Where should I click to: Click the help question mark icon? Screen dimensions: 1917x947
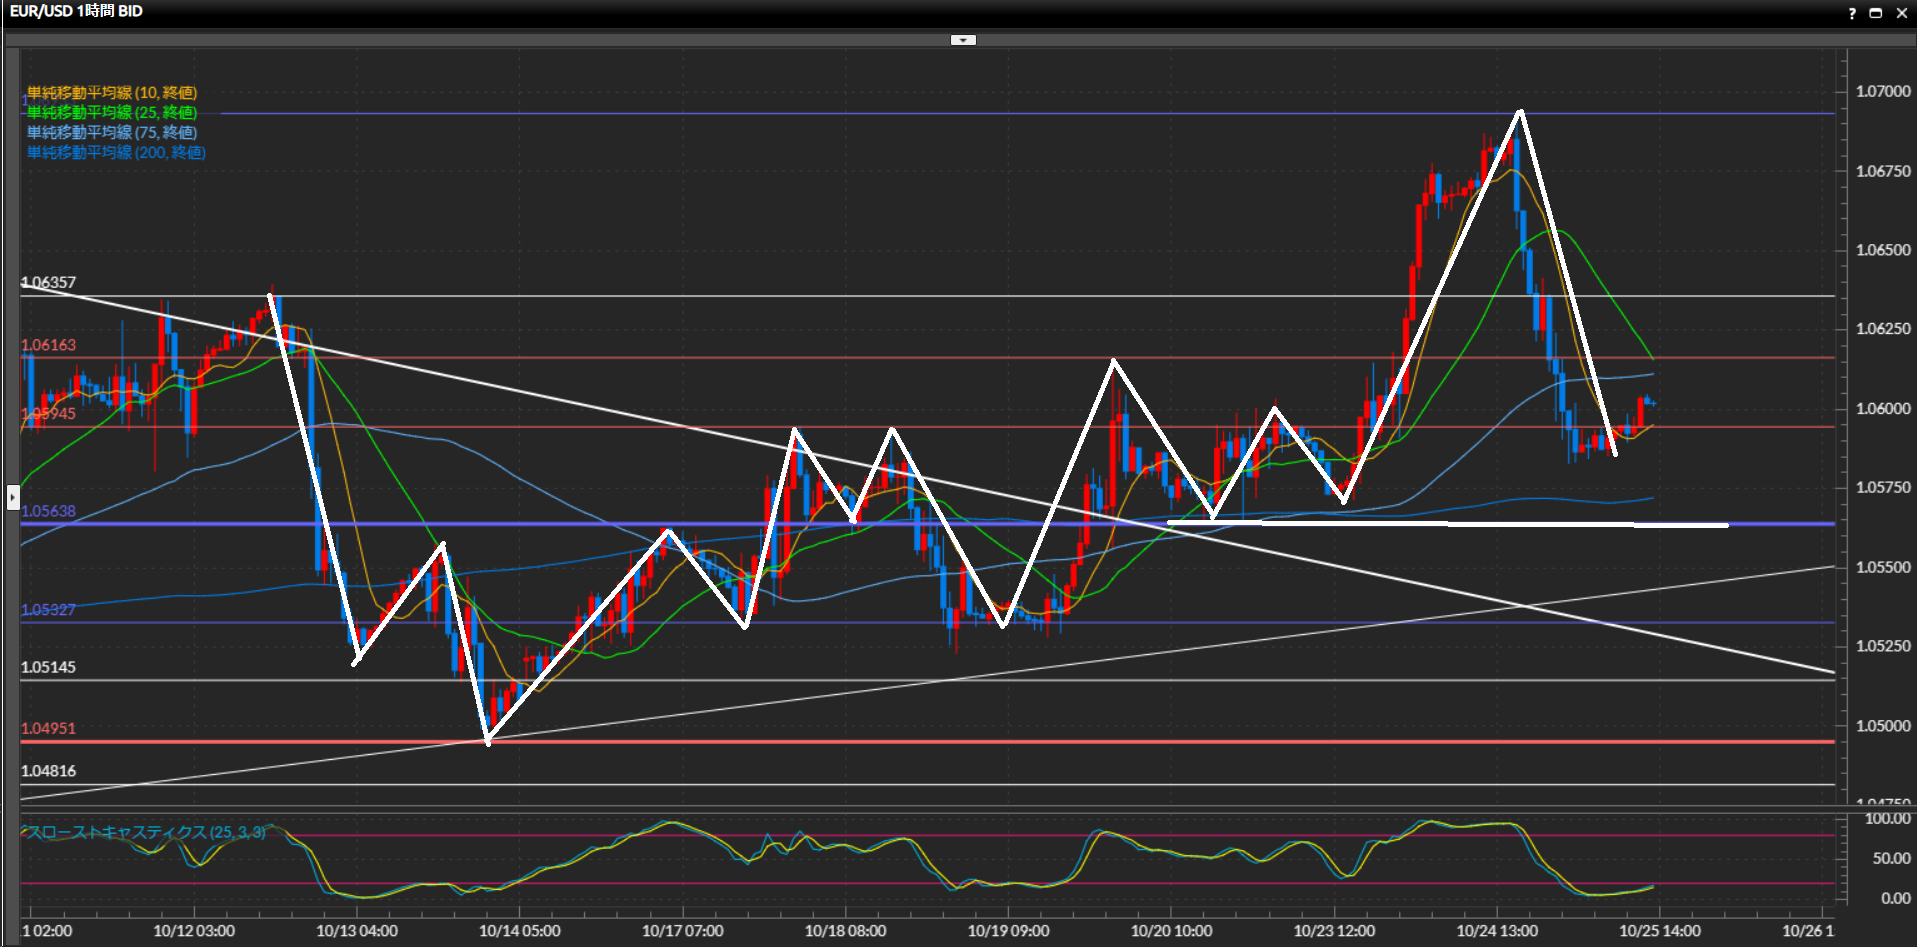[x=1852, y=13]
